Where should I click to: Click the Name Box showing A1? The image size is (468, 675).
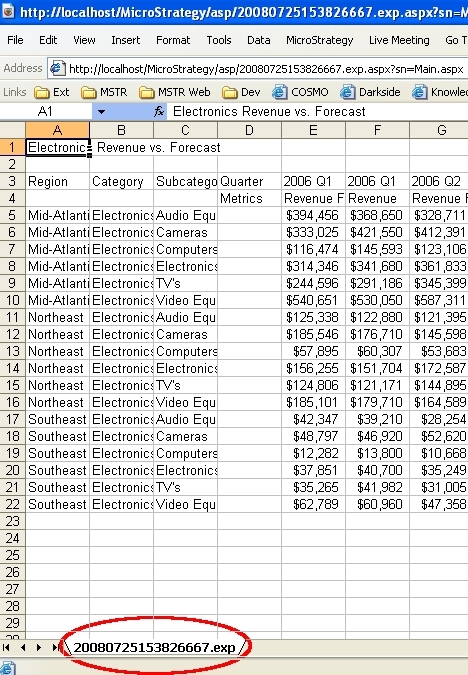click(x=46, y=112)
